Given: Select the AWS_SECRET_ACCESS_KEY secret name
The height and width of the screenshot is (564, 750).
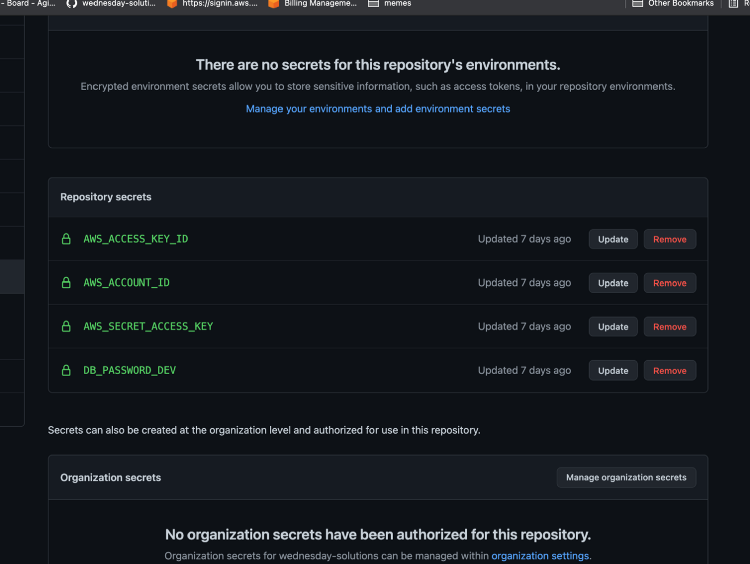Looking at the screenshot, I should pyautogui.click(x=148, y=326).
